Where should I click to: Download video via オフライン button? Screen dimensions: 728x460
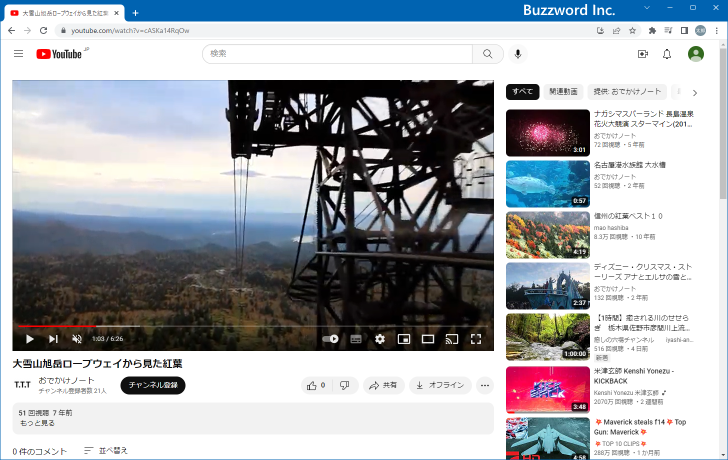click(x=440, y=385)
